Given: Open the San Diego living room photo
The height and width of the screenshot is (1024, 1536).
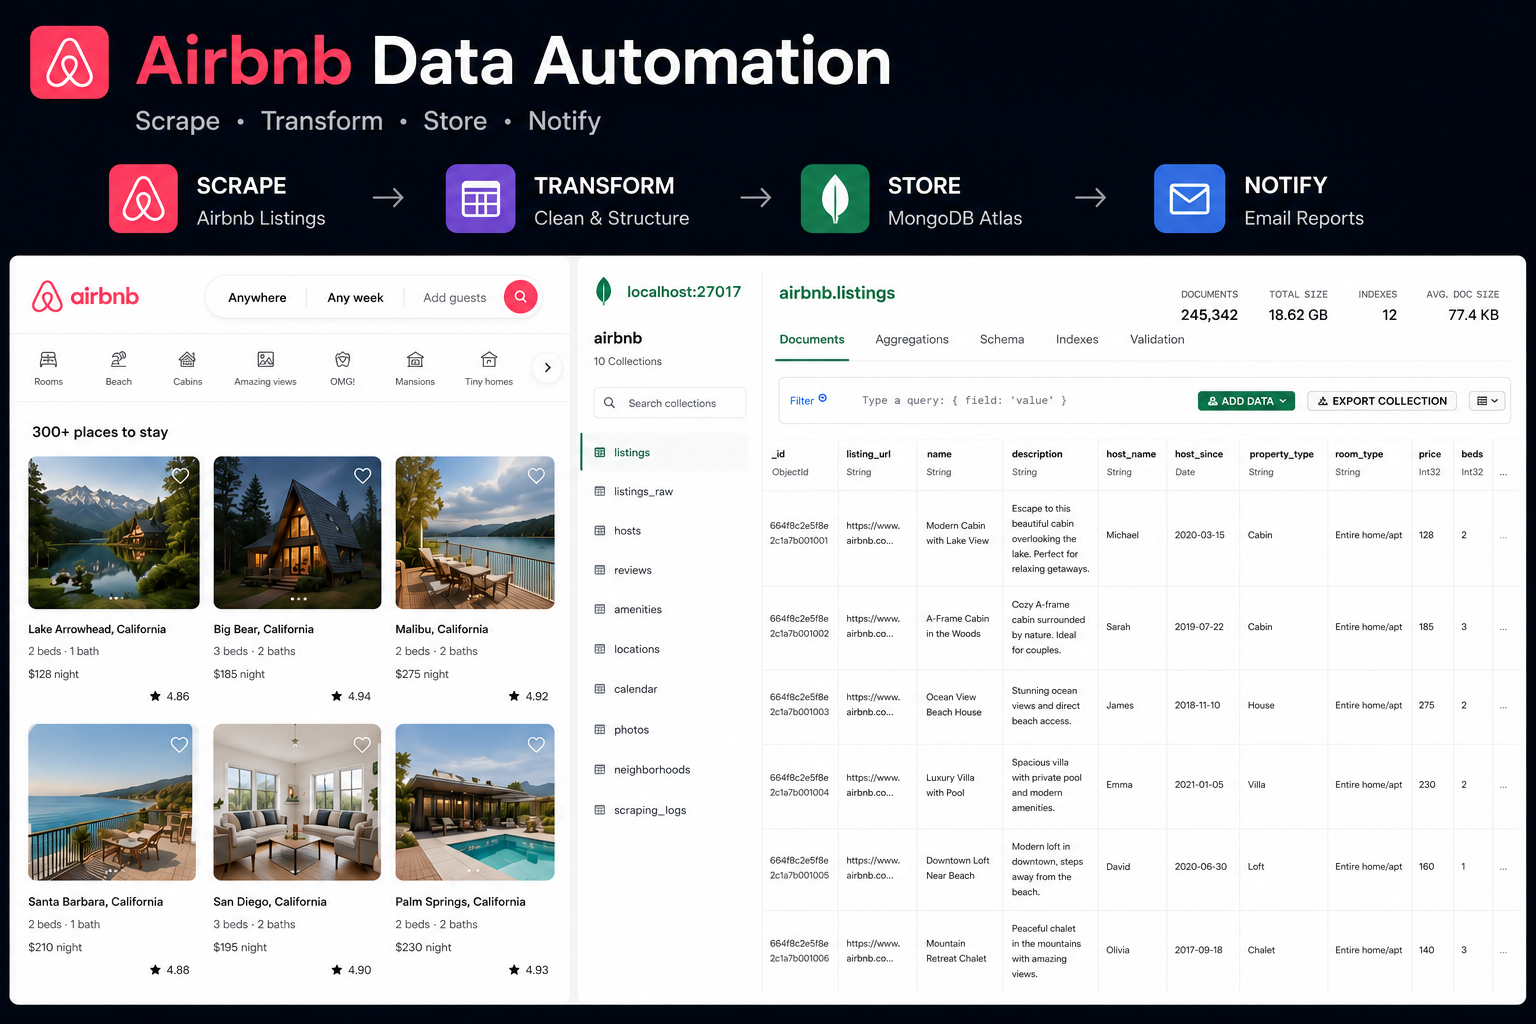Looking at the screenshot, I should (x=297, y=802).
